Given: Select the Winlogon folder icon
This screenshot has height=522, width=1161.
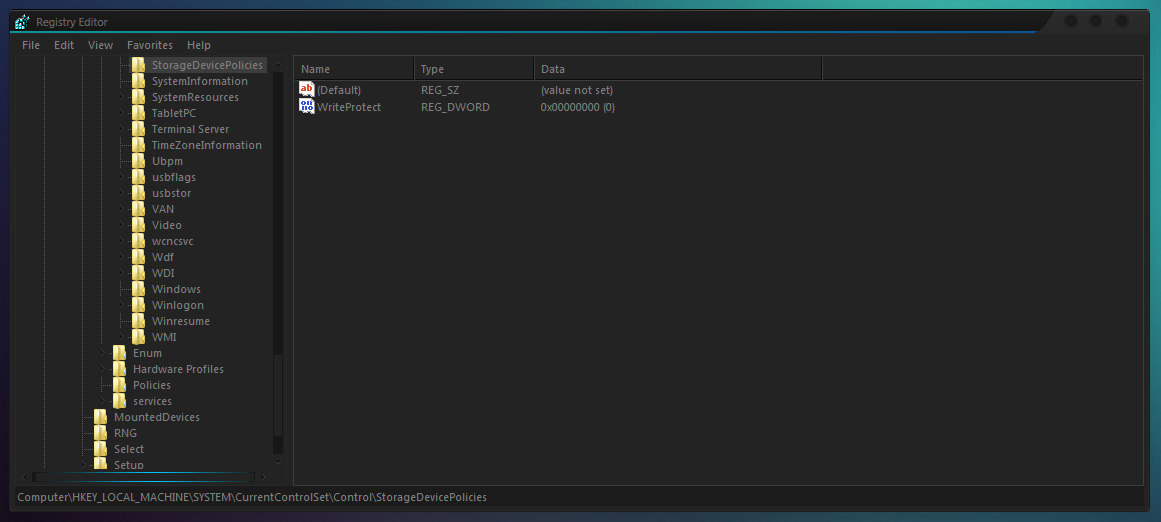Looking at the screenshot, I should coord(138,305).
